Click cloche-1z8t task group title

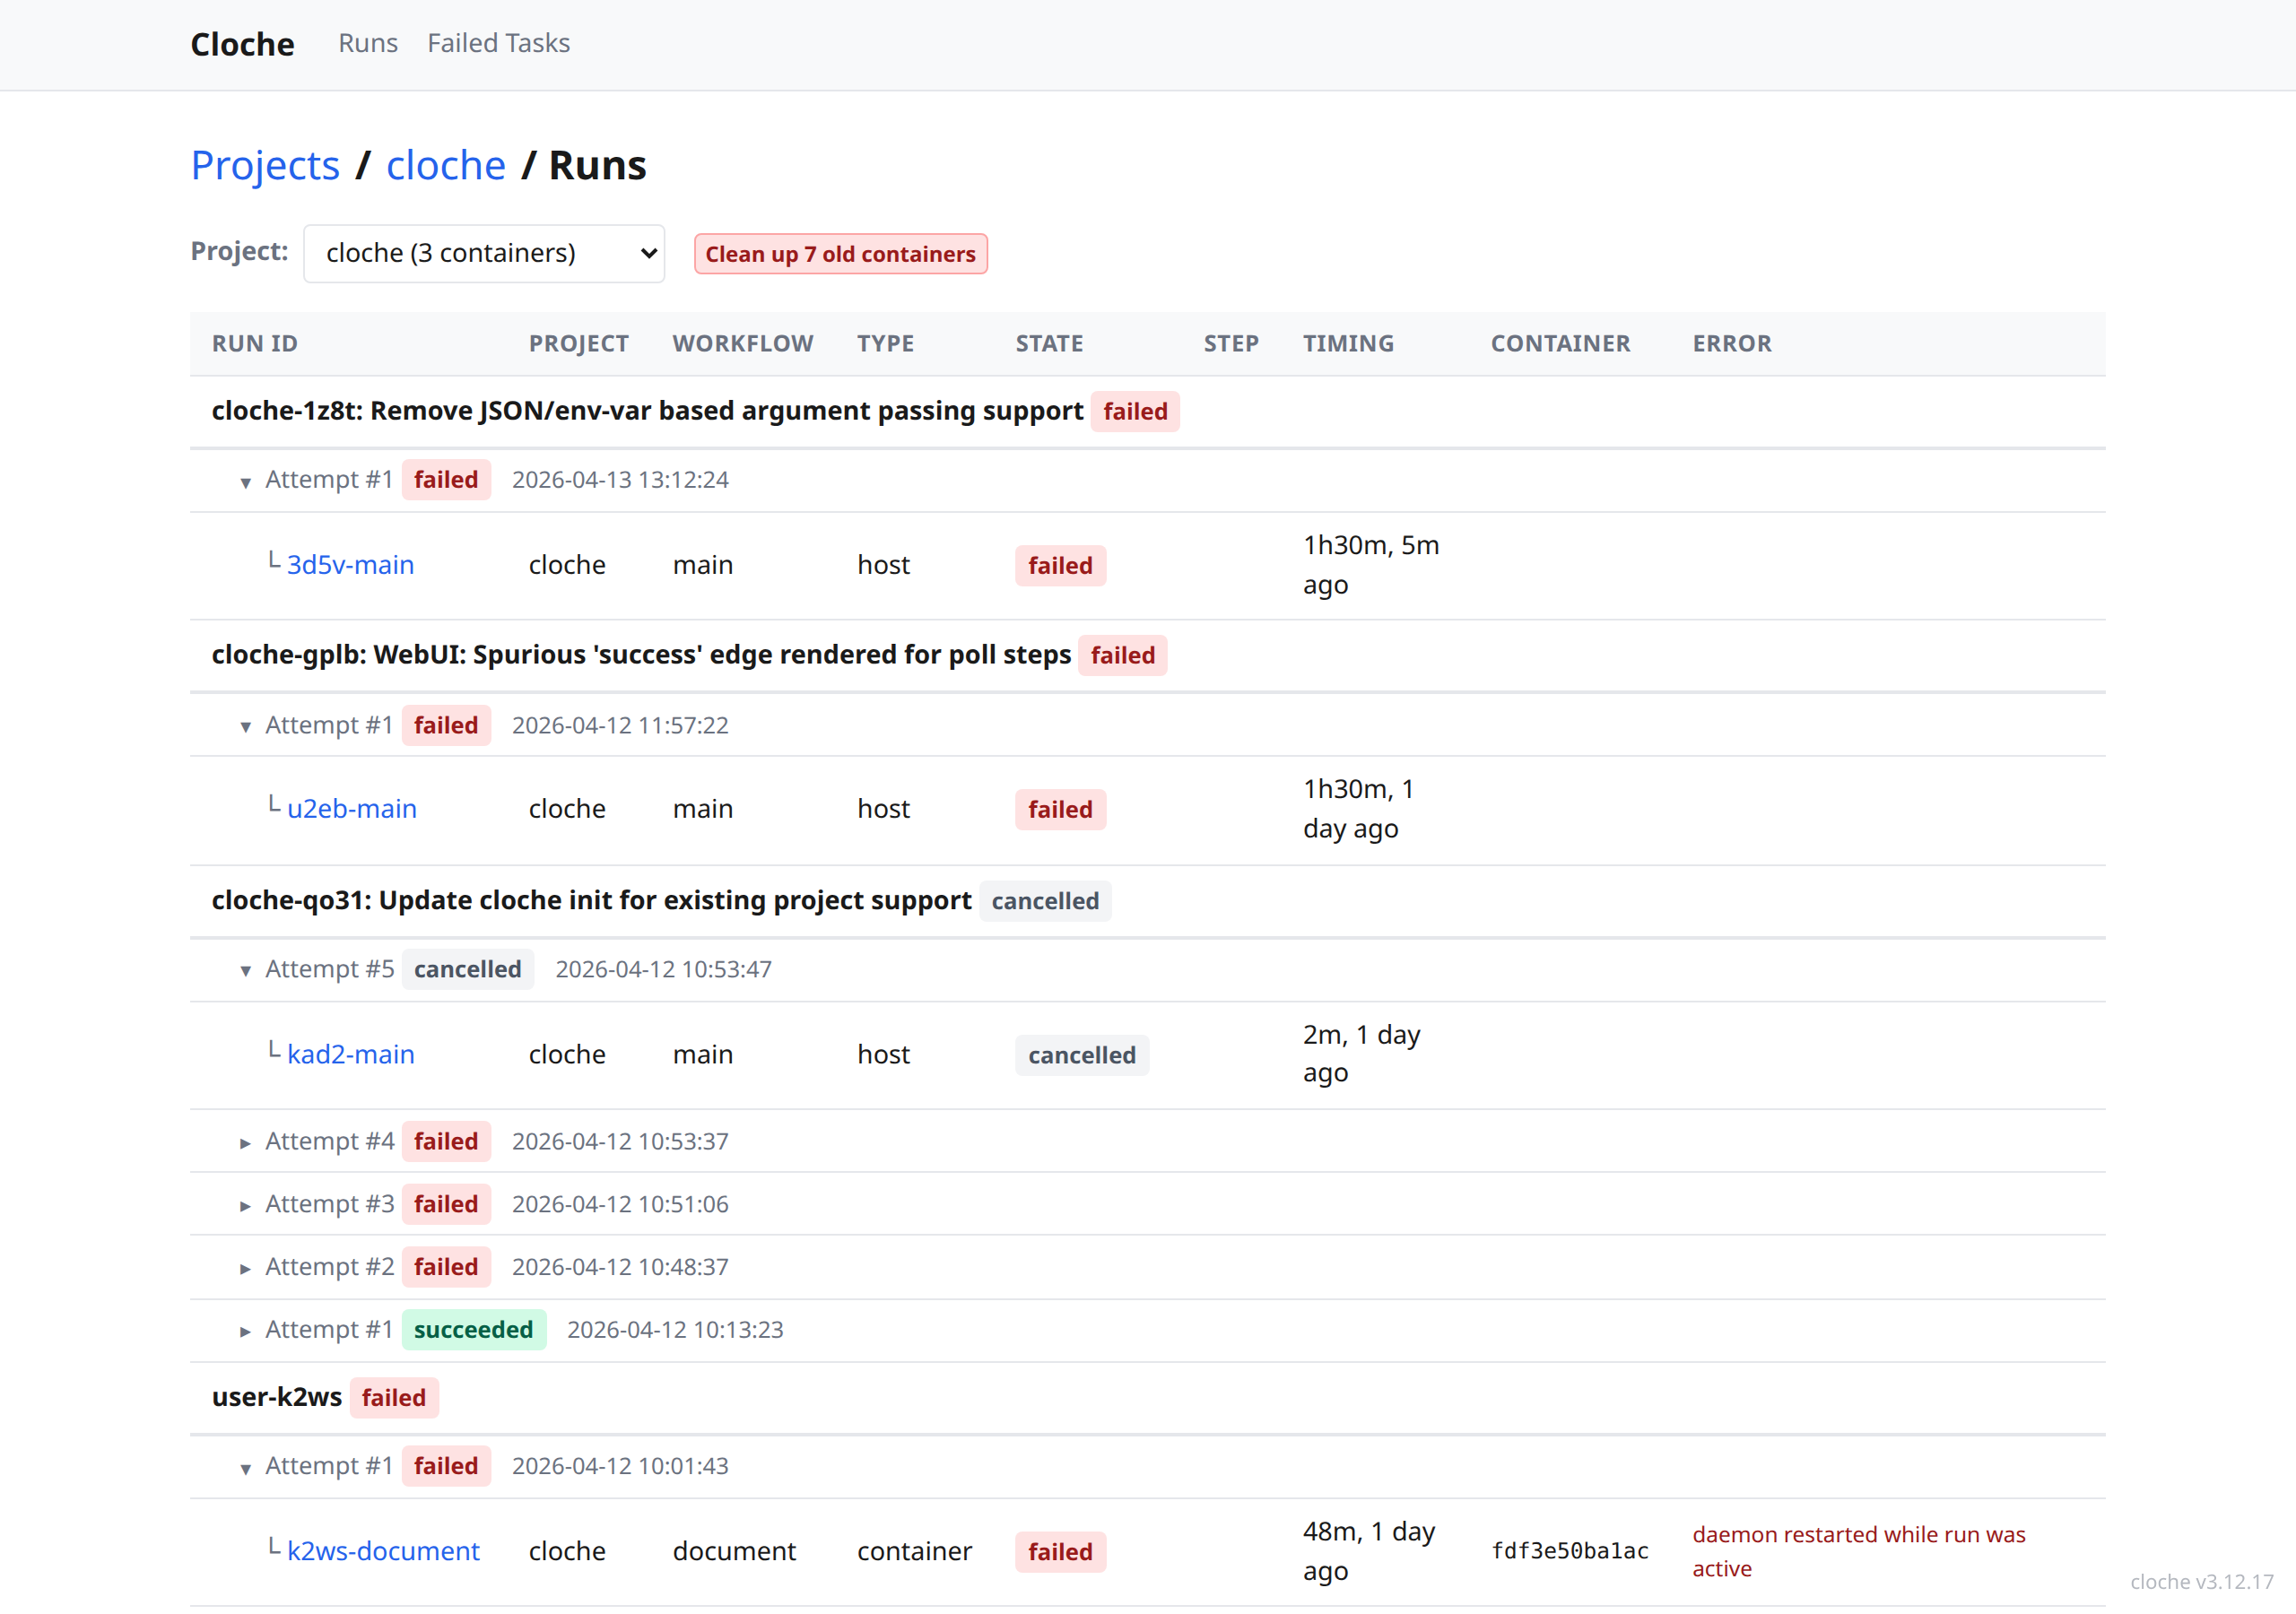pos(647,411)
